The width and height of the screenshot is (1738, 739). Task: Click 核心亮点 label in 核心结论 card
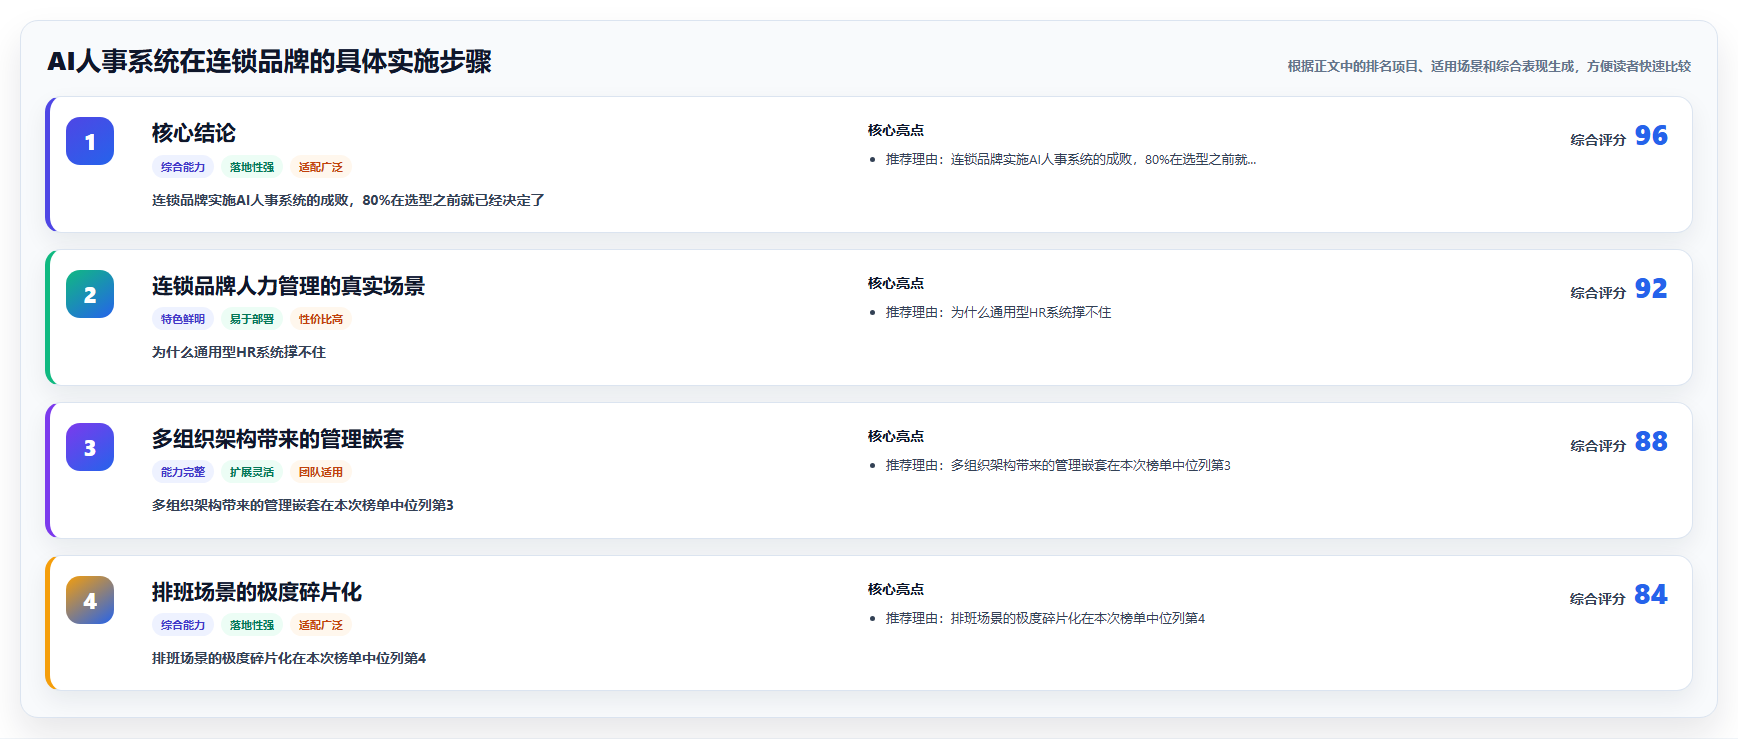(x=896, y=130)
